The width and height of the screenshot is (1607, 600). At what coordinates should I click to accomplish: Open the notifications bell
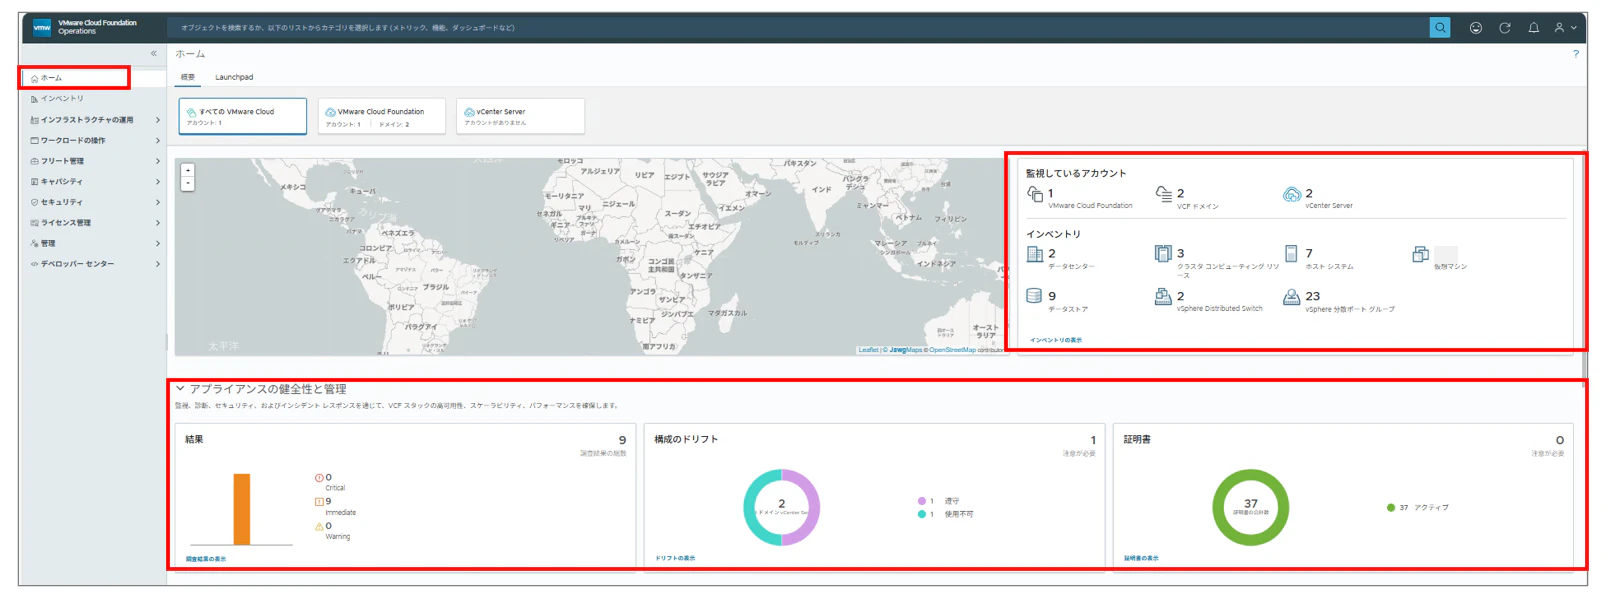coord(1533,28)
